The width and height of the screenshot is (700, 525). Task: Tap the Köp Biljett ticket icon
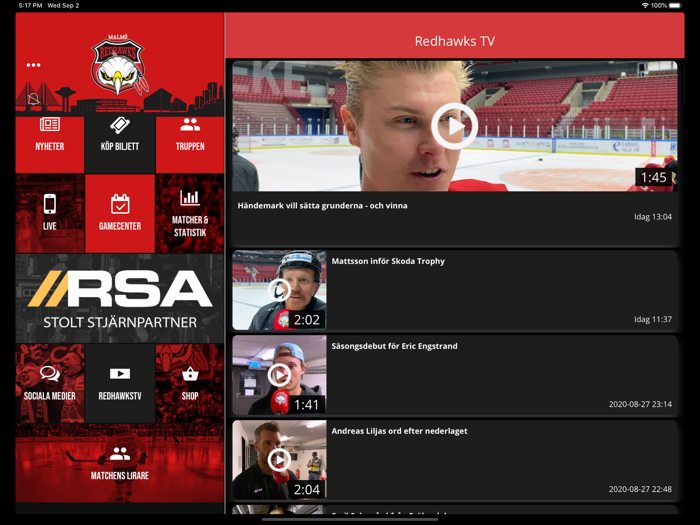point(120,136)
